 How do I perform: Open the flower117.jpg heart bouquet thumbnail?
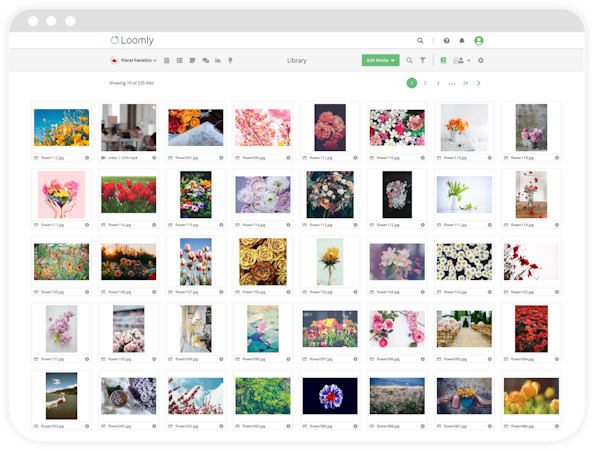61,195
